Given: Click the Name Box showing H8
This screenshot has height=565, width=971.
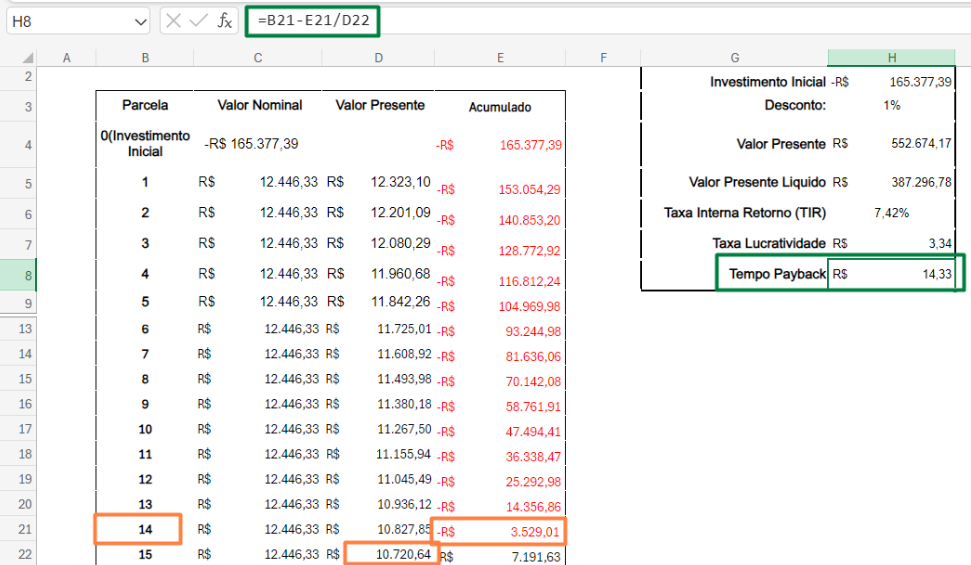Looking at the screenshot, I should (77, 22).
